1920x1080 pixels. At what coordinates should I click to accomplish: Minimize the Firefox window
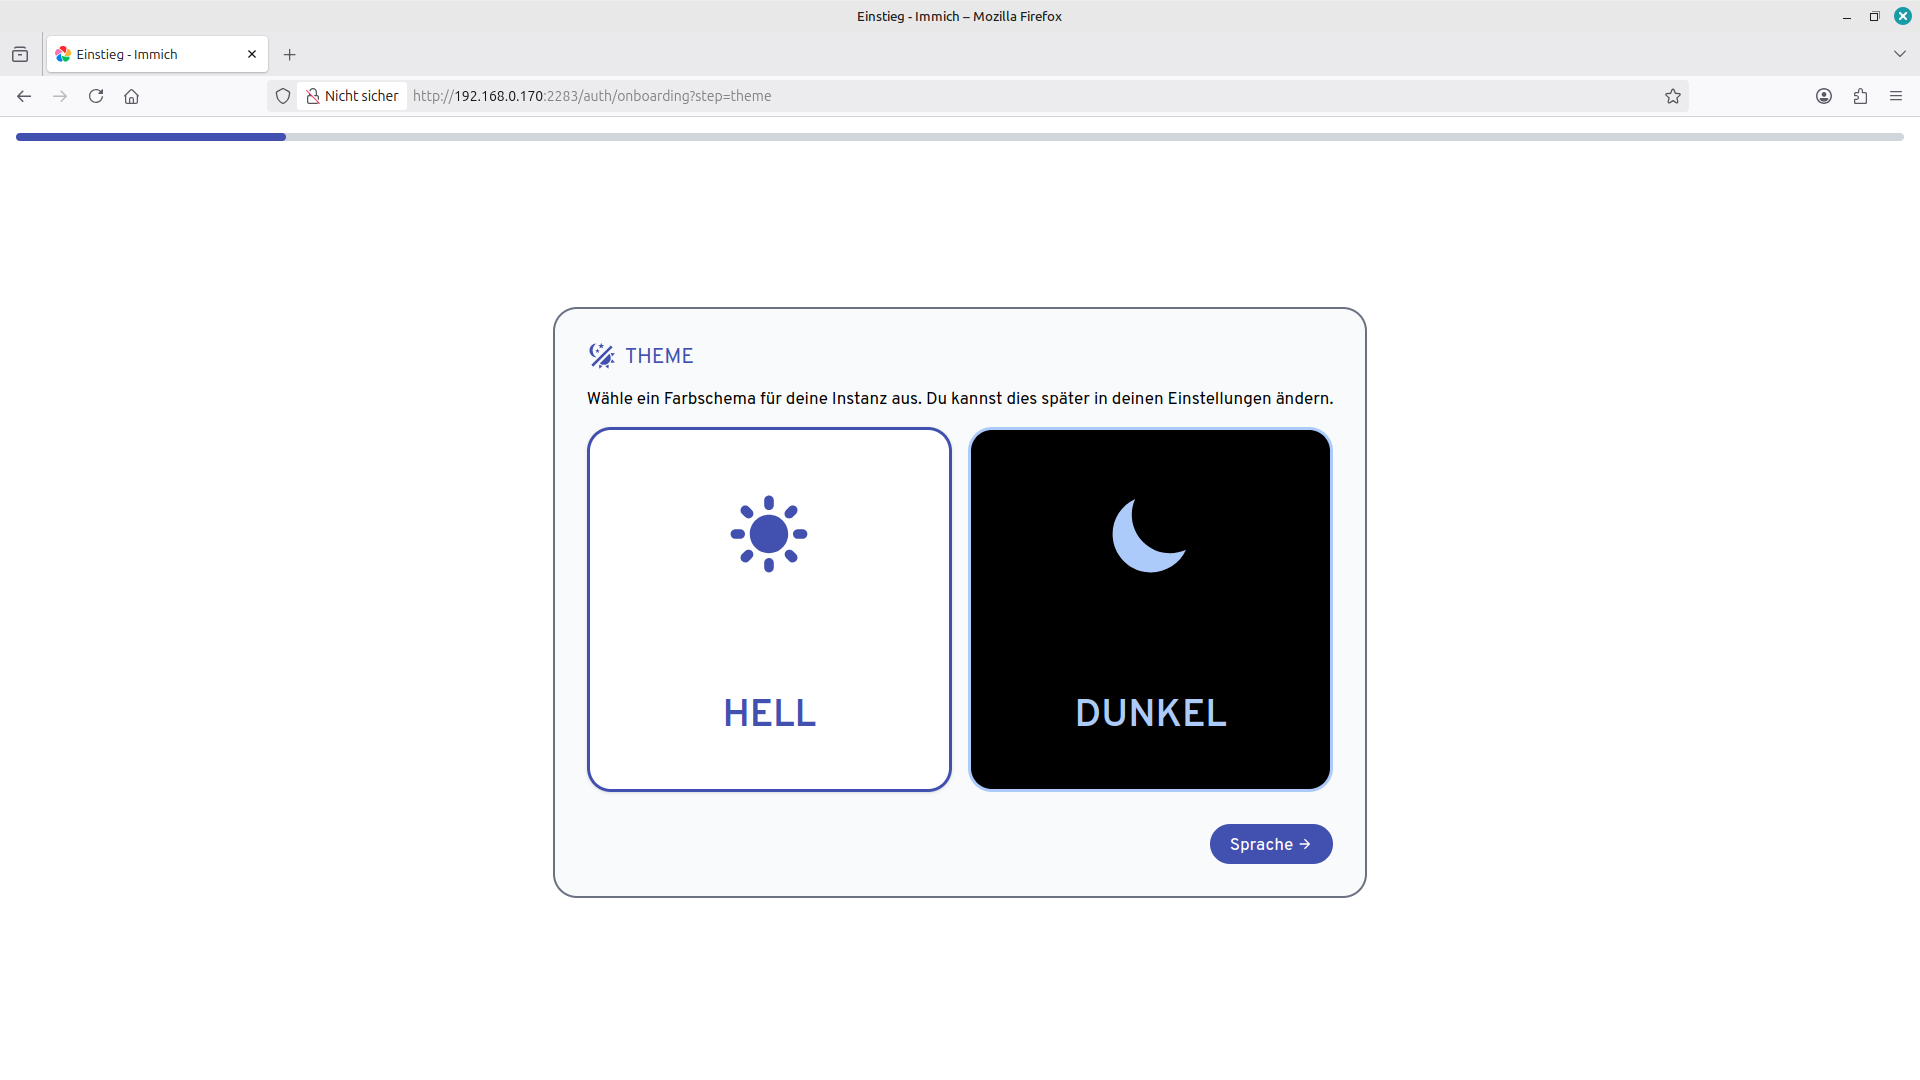[x=1847, y=16]
